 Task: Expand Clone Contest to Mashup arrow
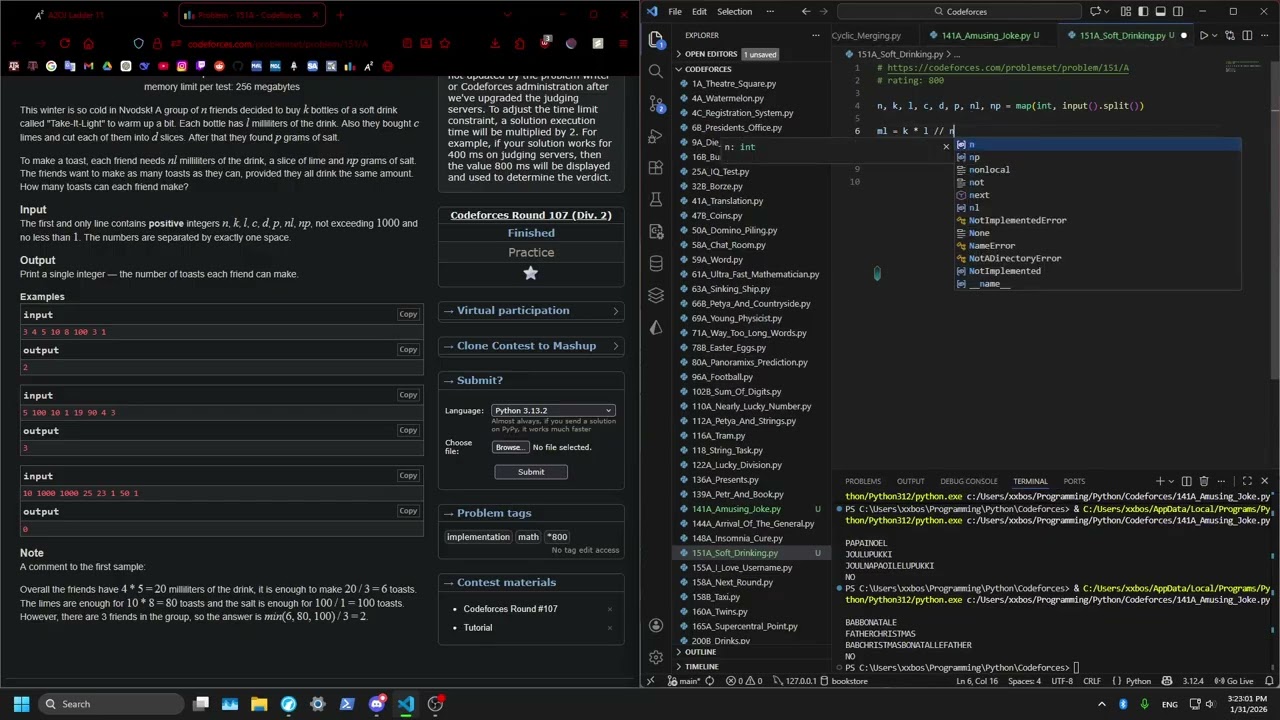pyautogui.click(x=615, y=346)
